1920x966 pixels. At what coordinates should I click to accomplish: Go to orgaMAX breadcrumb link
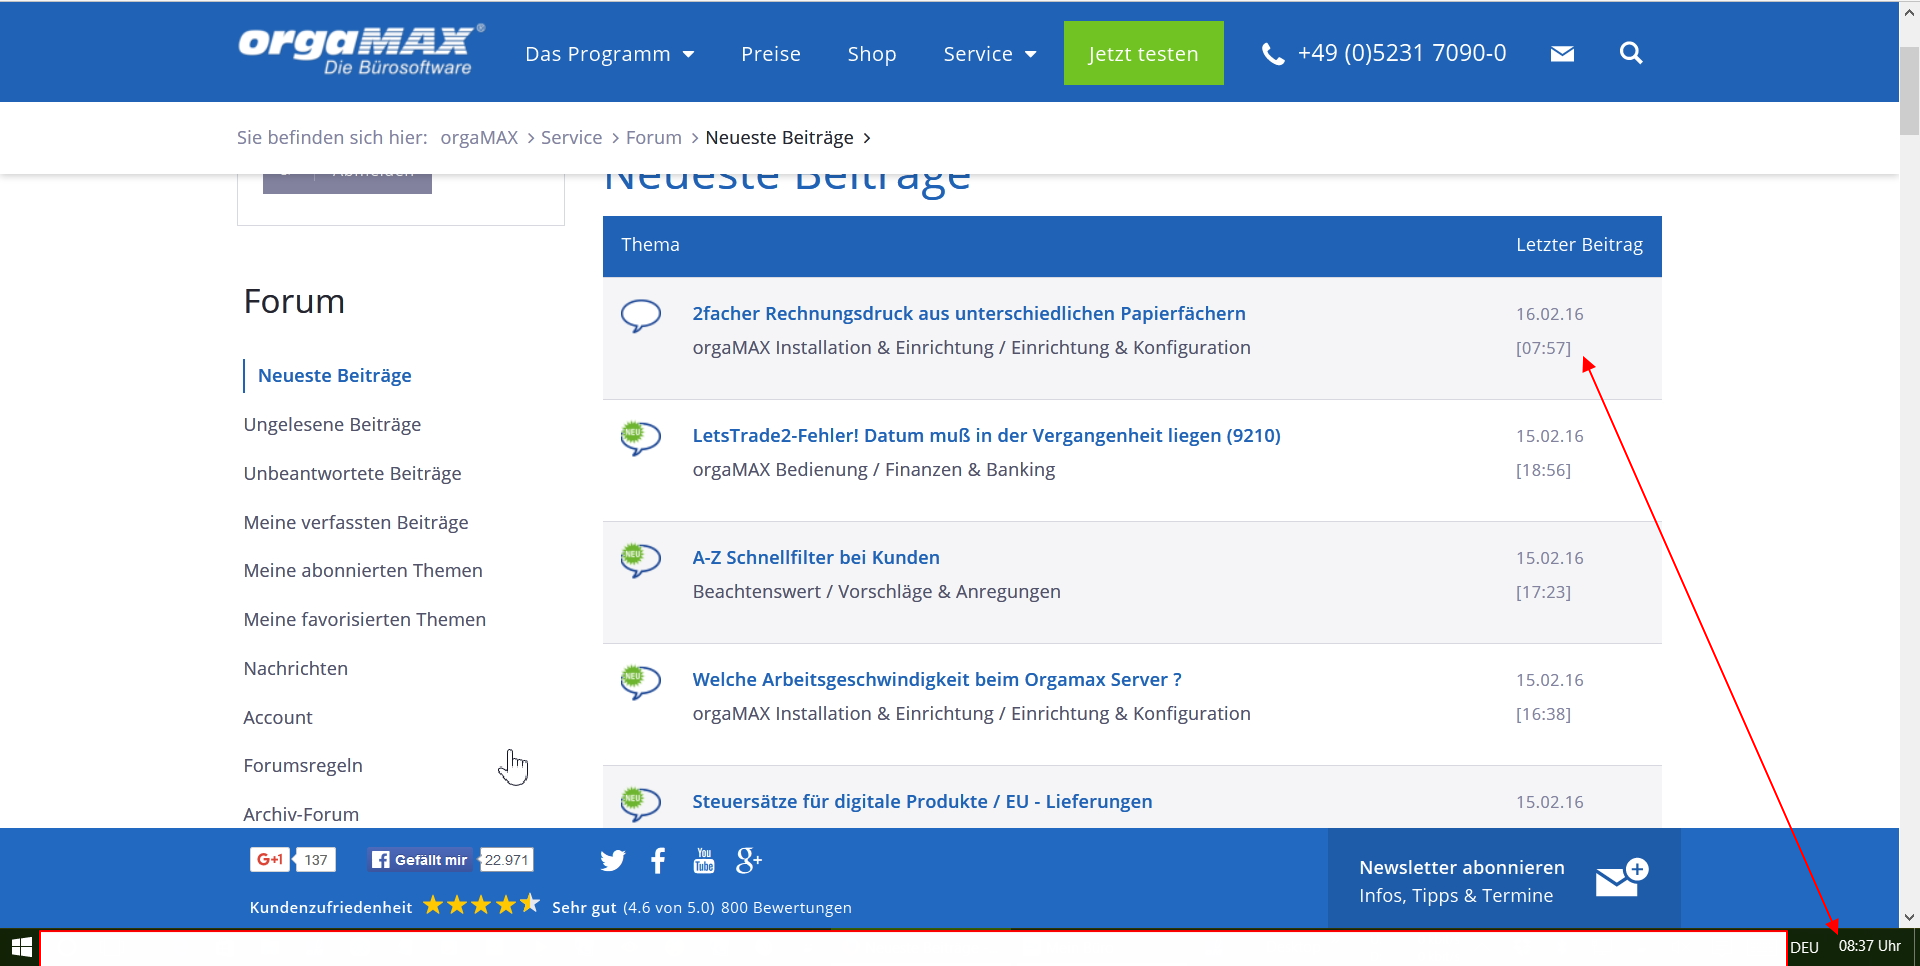point(479,138)
